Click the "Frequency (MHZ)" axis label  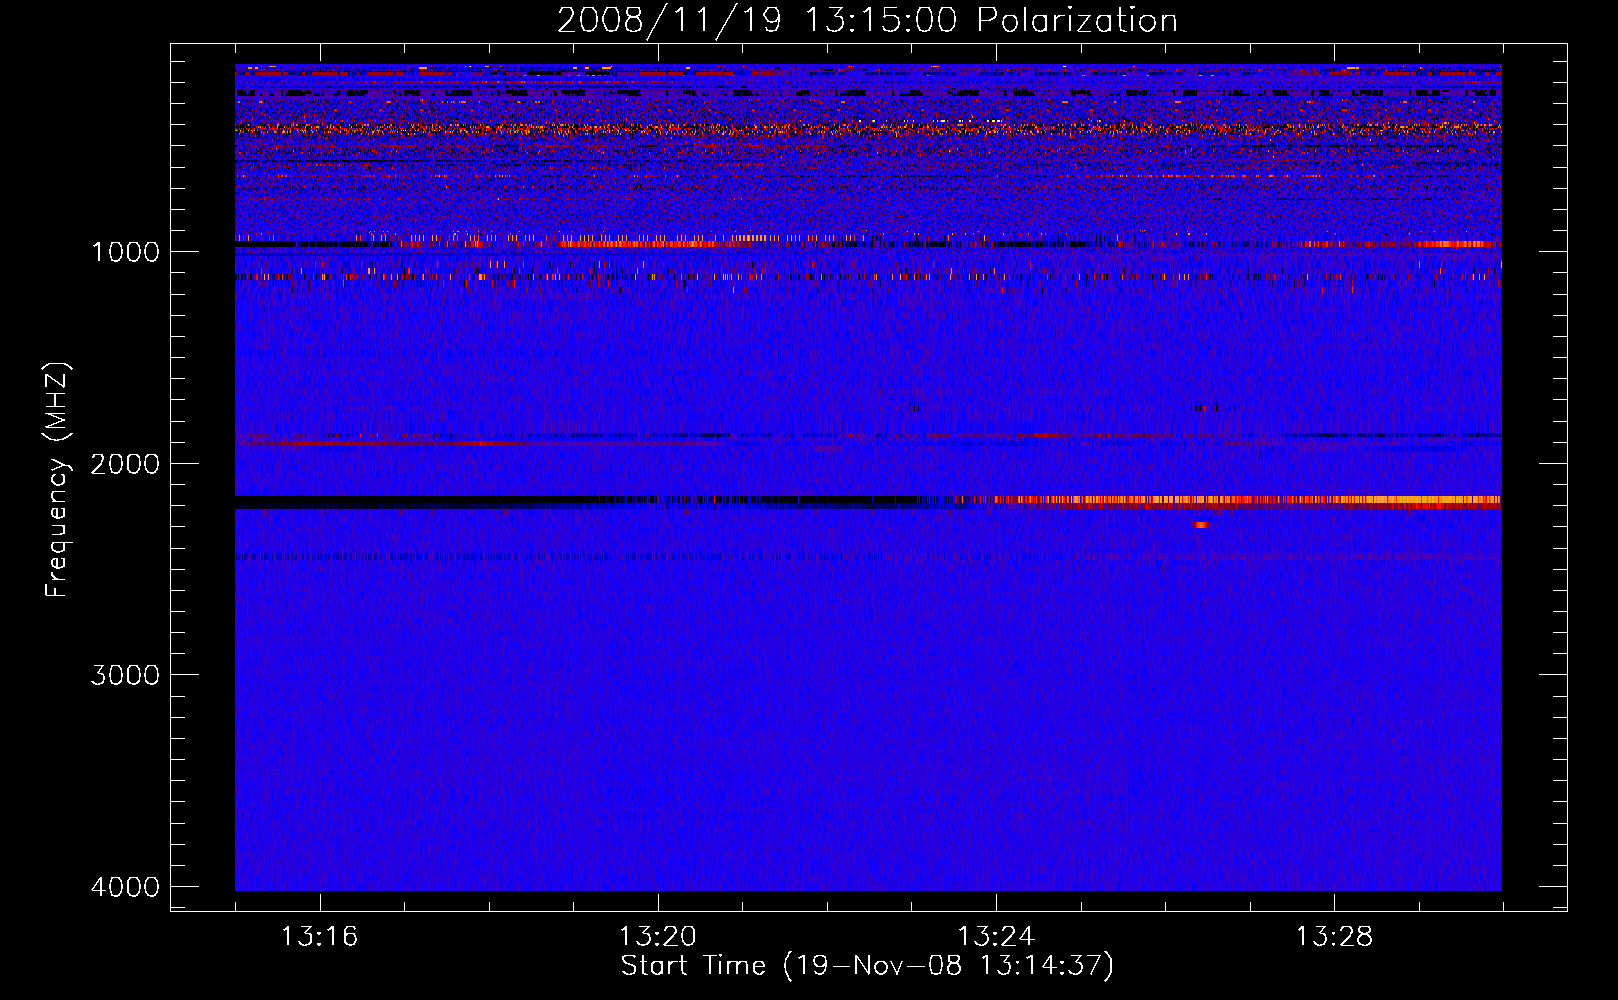(x=58, y=480)
